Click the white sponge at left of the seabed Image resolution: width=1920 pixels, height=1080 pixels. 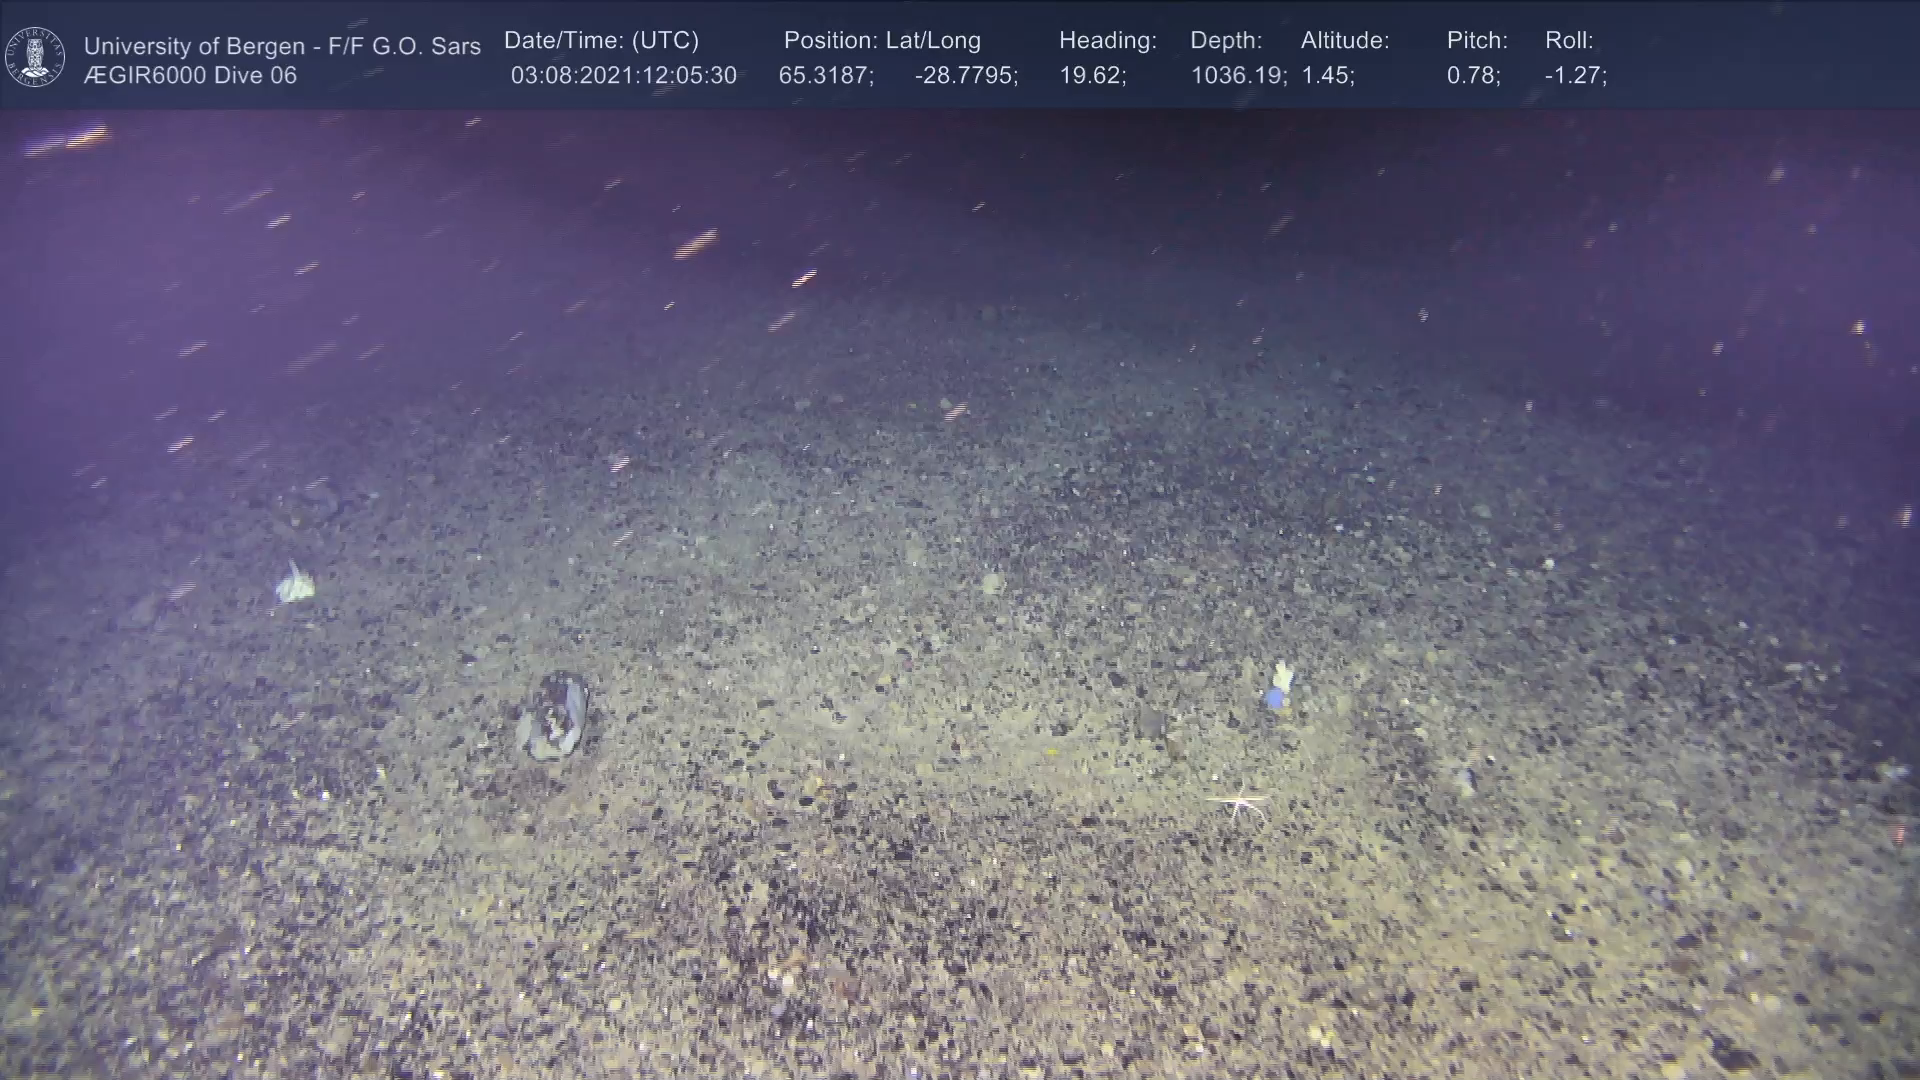point(294,584)
